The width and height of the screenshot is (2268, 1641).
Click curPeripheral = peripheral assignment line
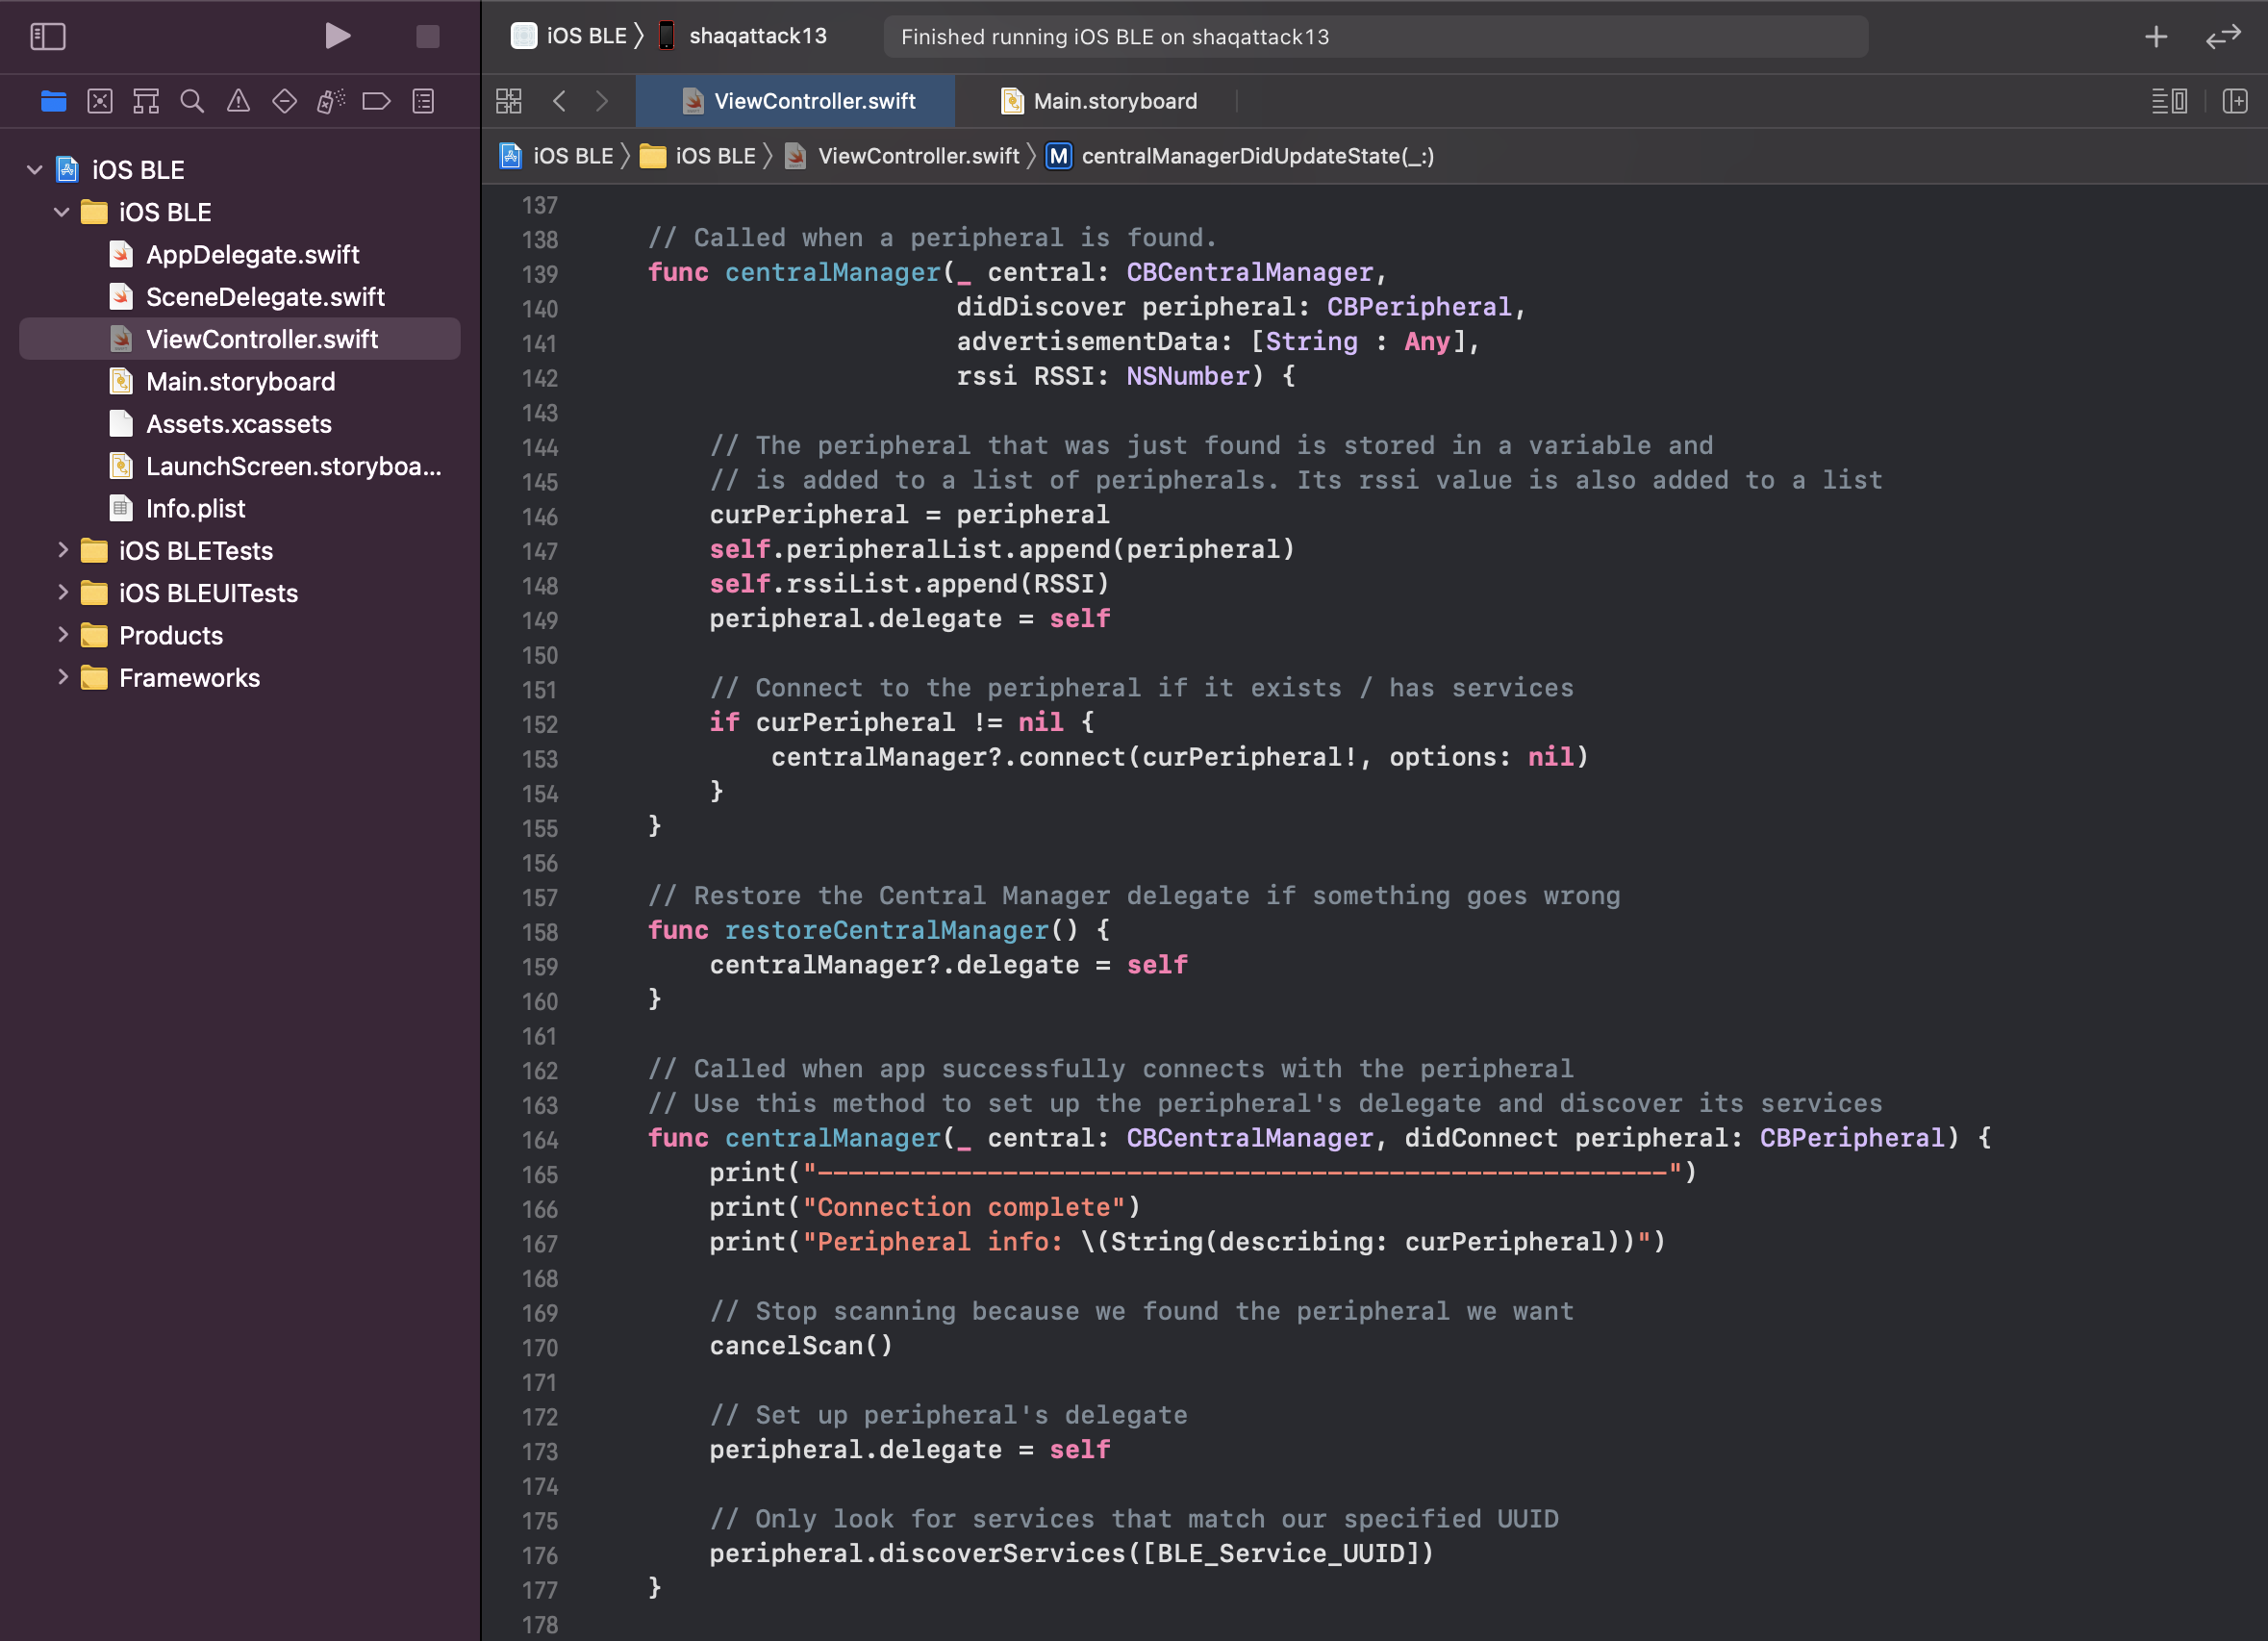909,515
